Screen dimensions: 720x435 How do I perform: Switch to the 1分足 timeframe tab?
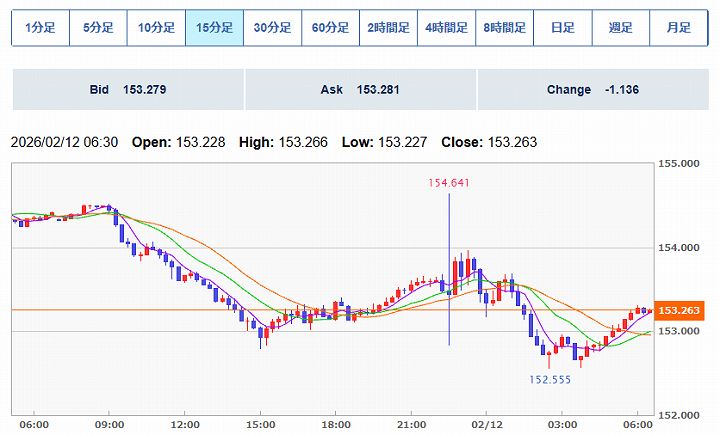40,28
